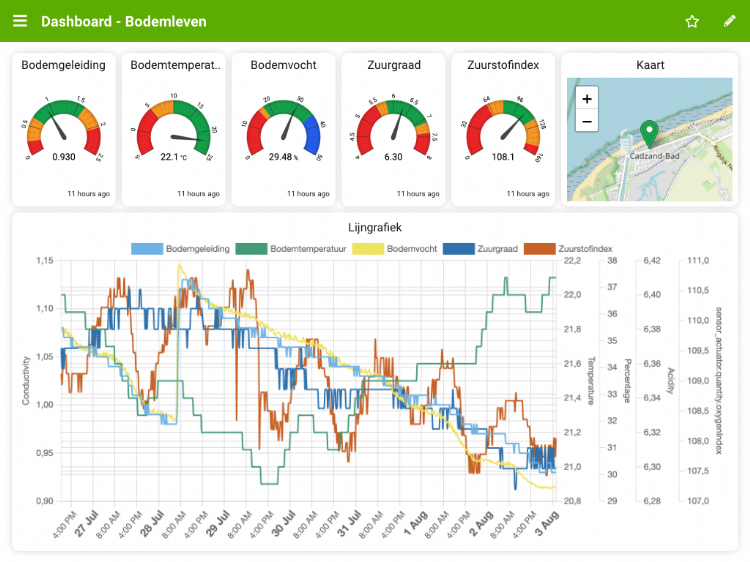Click the Zuurgraad gauge reading 6.30
This screenshot has width=750, height=562.
(x=393, y=130)
